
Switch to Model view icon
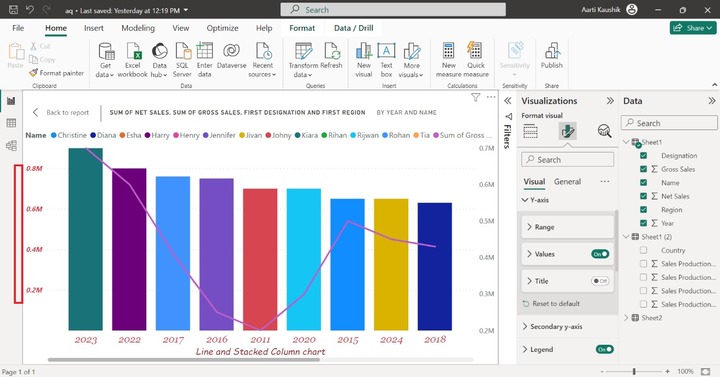[x=11, y=146]
